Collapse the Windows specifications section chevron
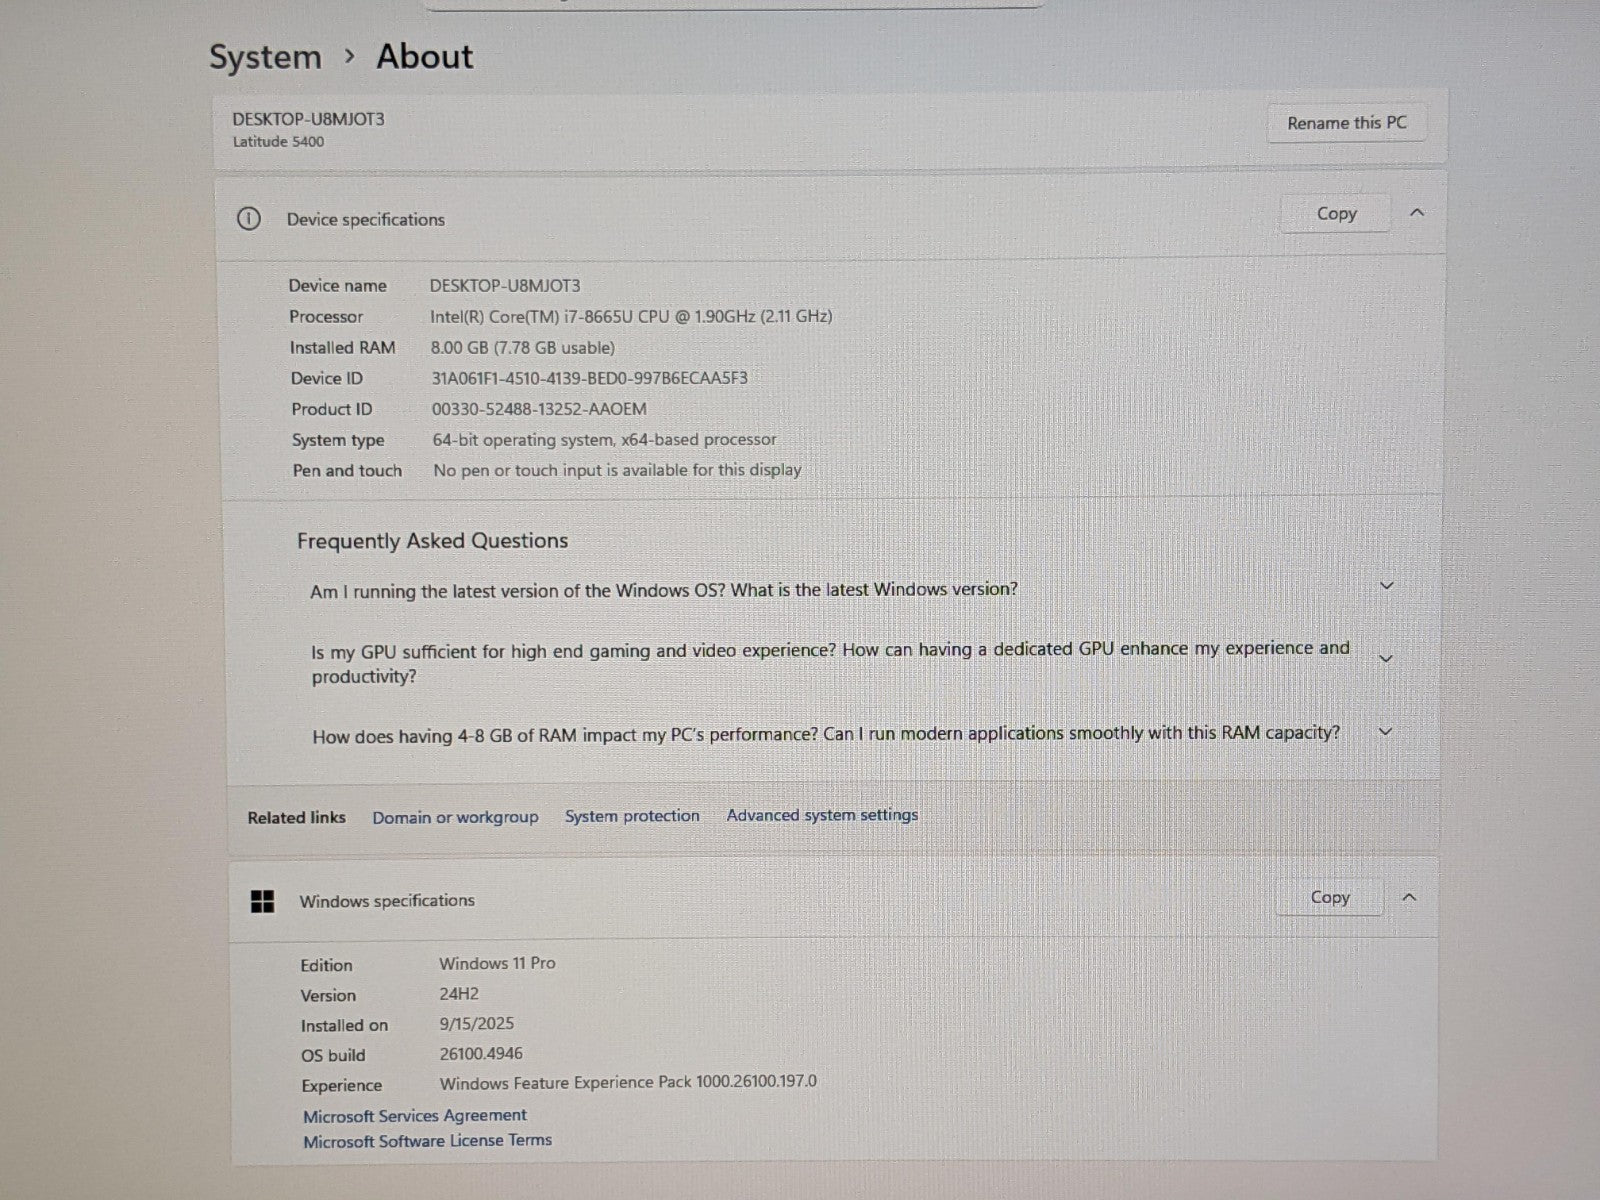Screen dimensions: 1600x1200 pos(1409,898)
